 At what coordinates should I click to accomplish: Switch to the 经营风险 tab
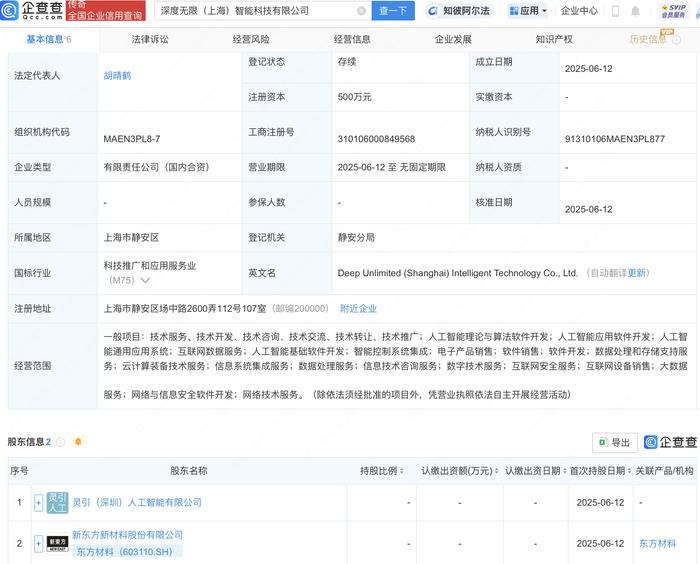(x=251, y=39)
